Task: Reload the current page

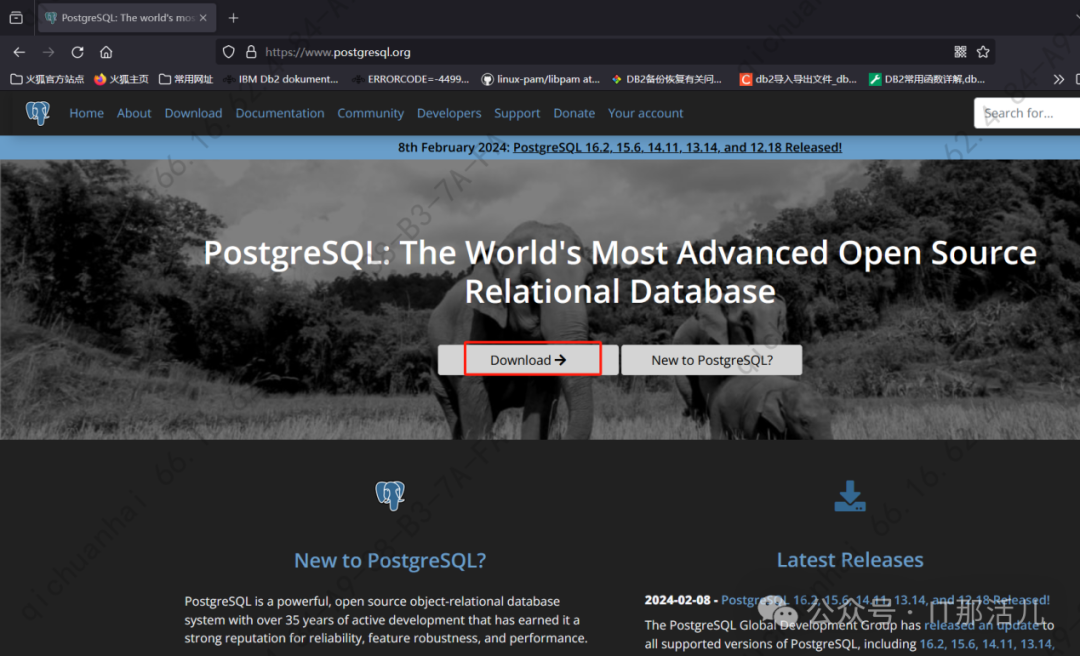Action: pos(77,52)
